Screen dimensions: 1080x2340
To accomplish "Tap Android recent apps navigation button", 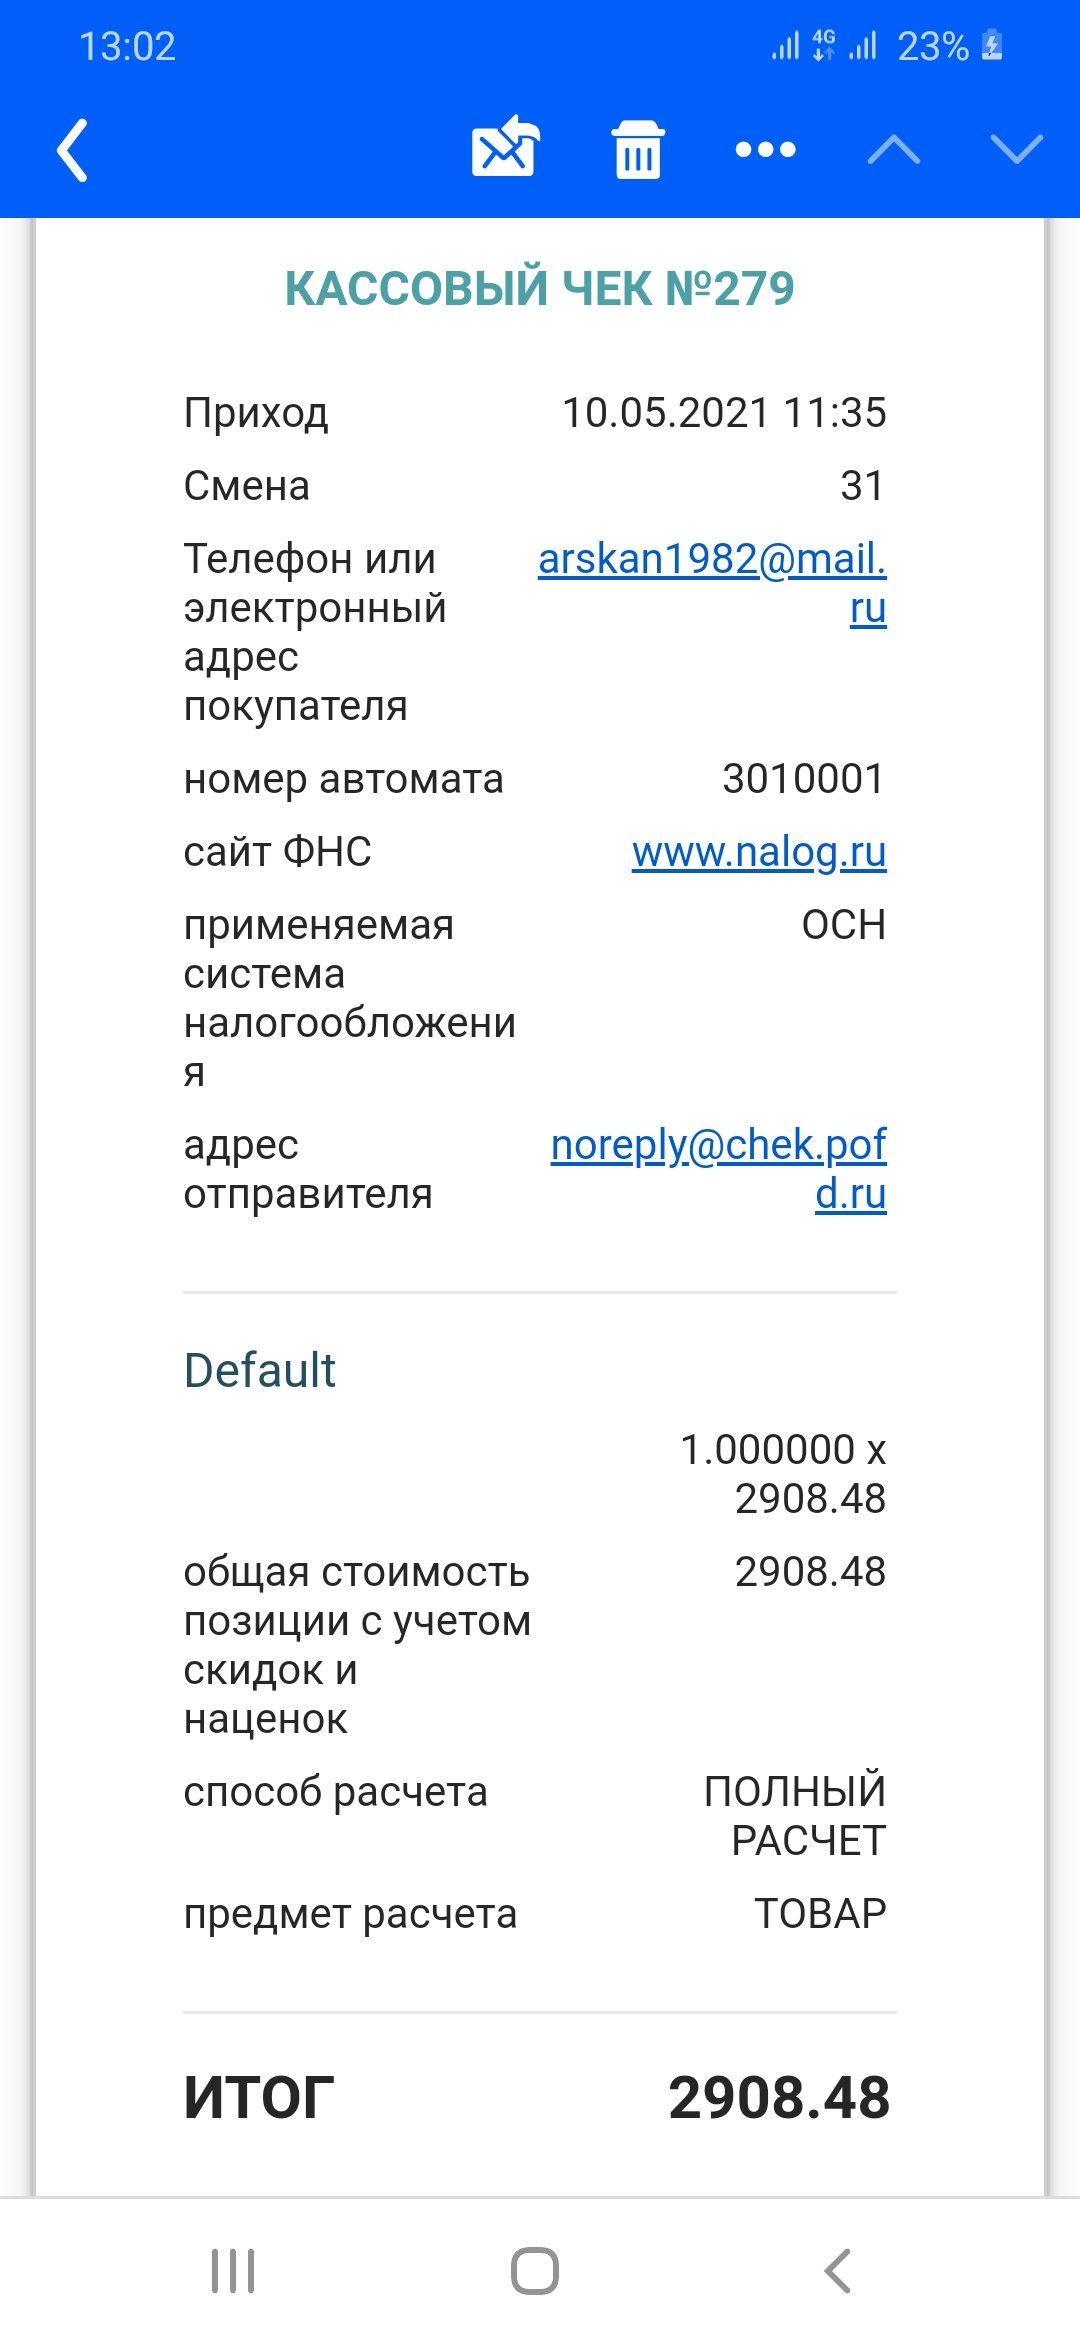I will (233, 2270).
